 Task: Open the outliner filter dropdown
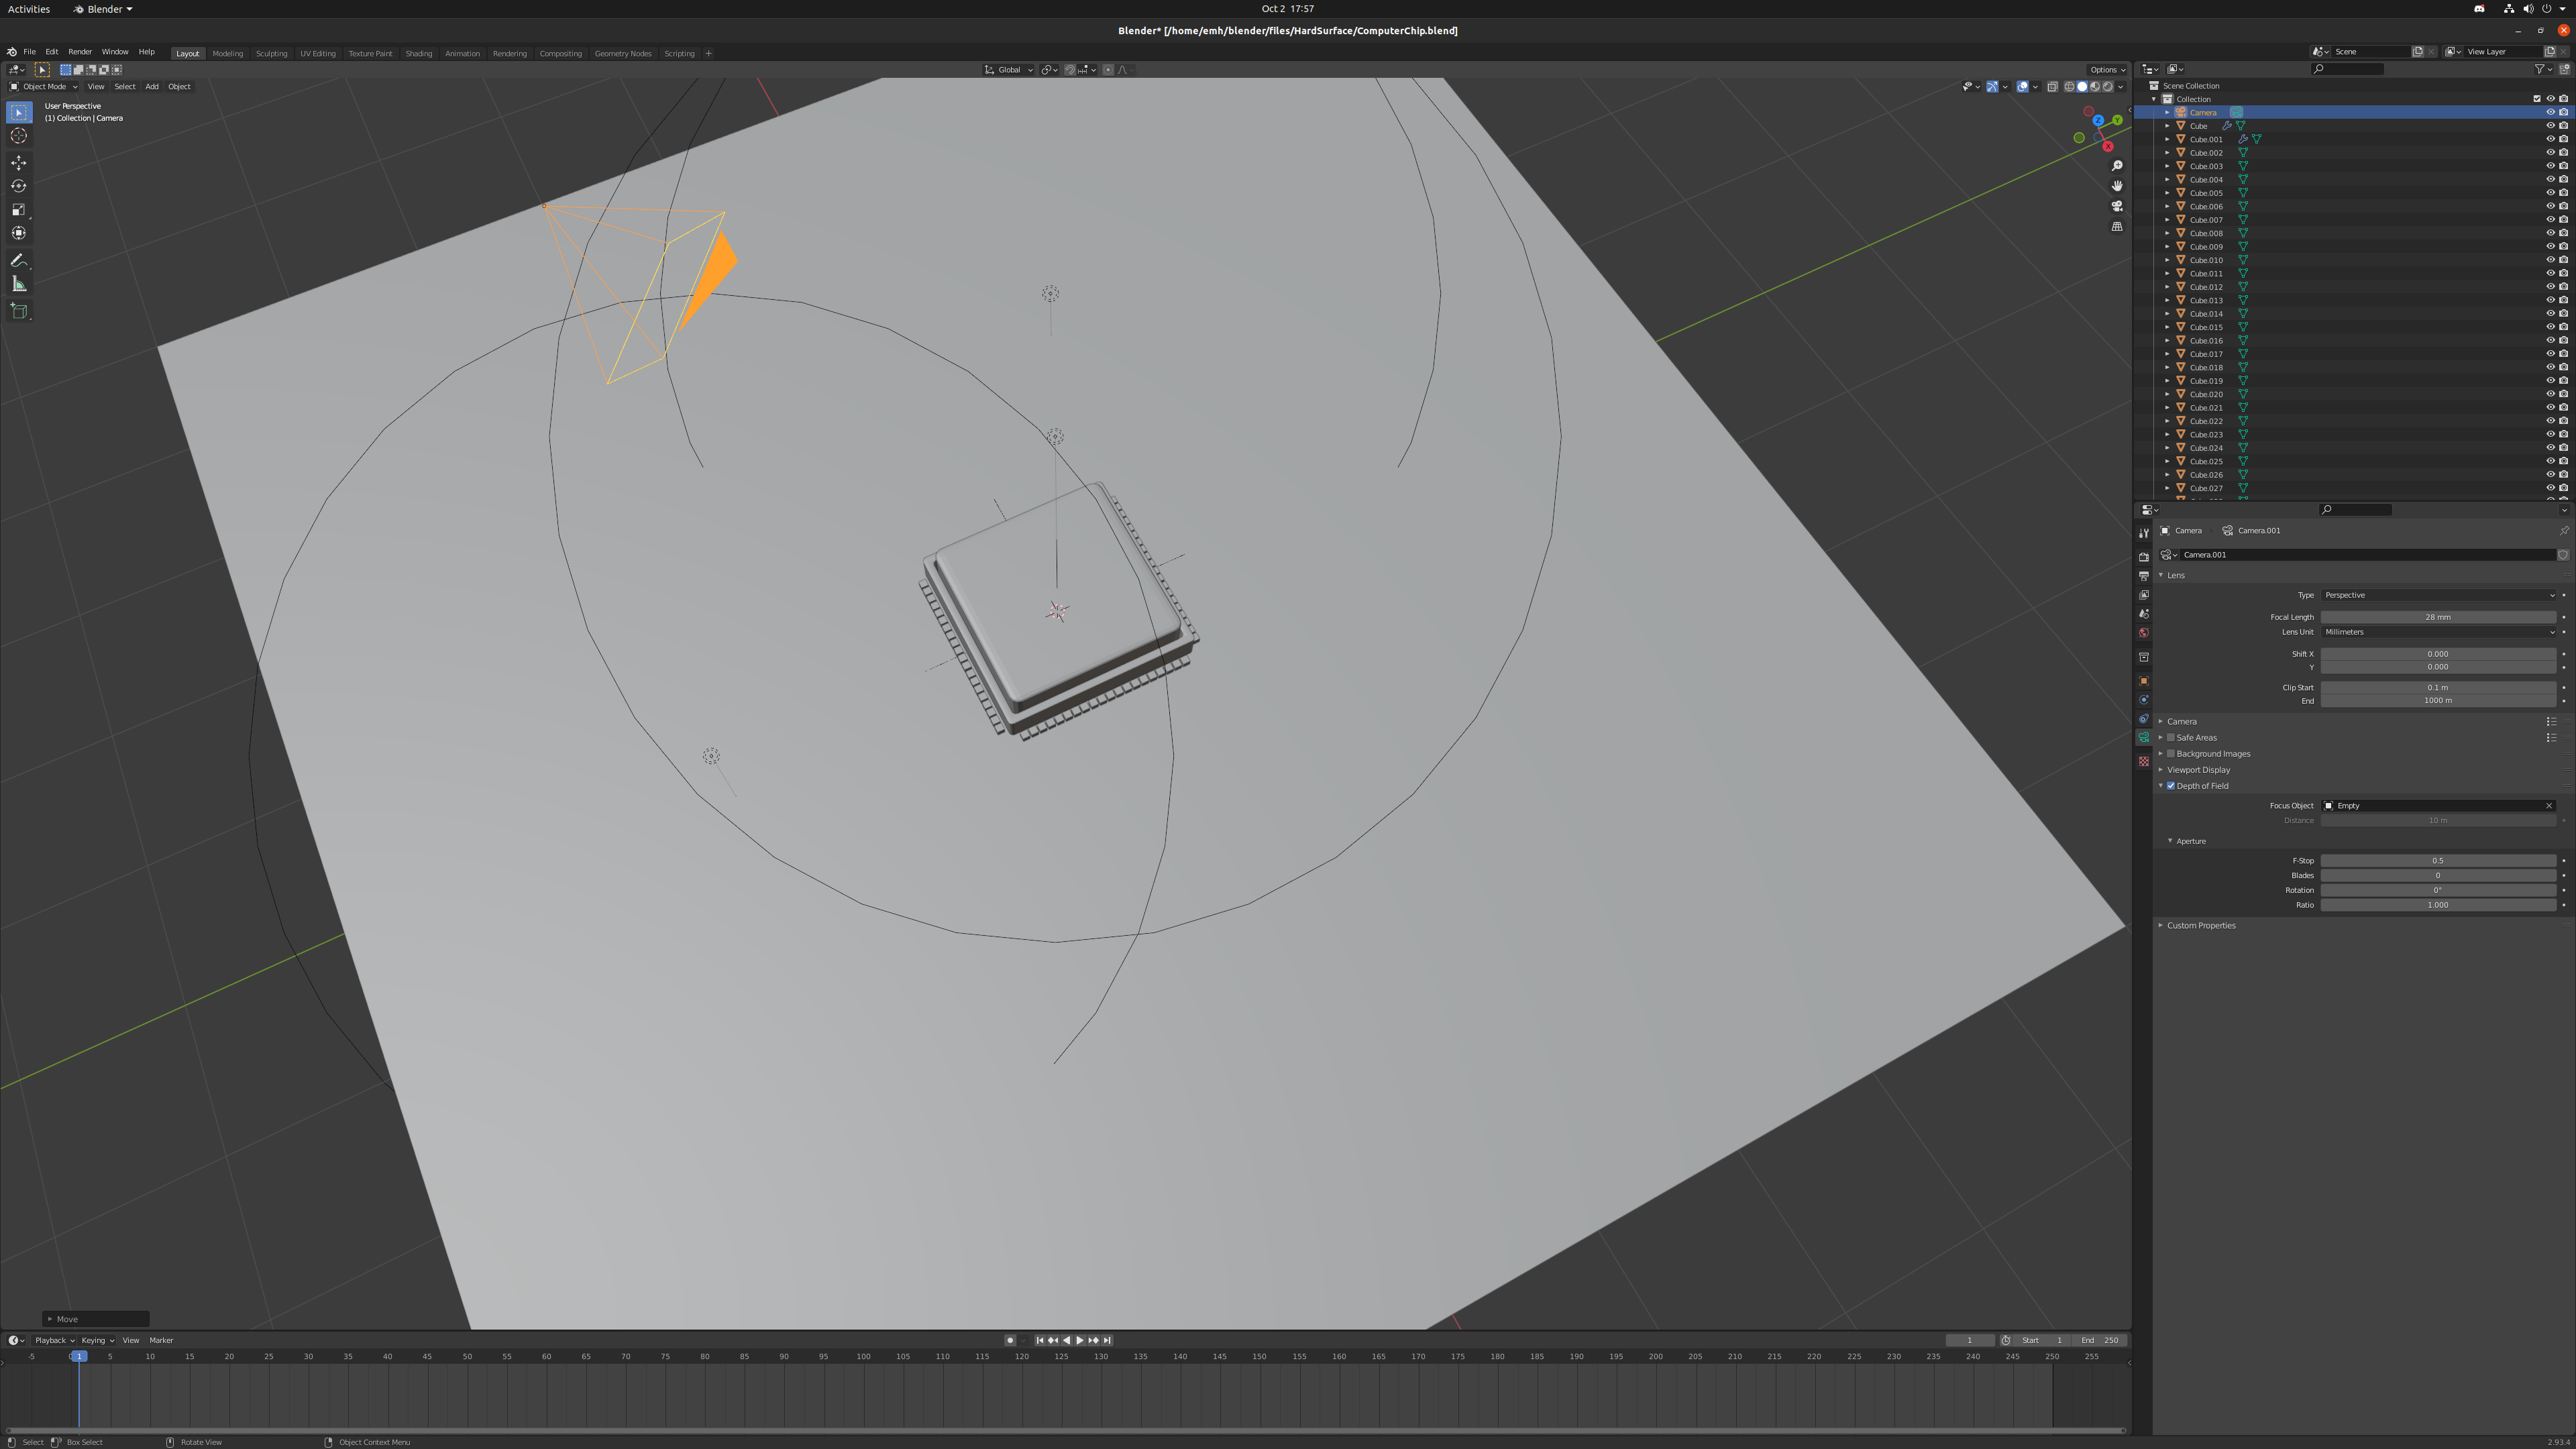pyautogui.click(x=2543, y=69)
